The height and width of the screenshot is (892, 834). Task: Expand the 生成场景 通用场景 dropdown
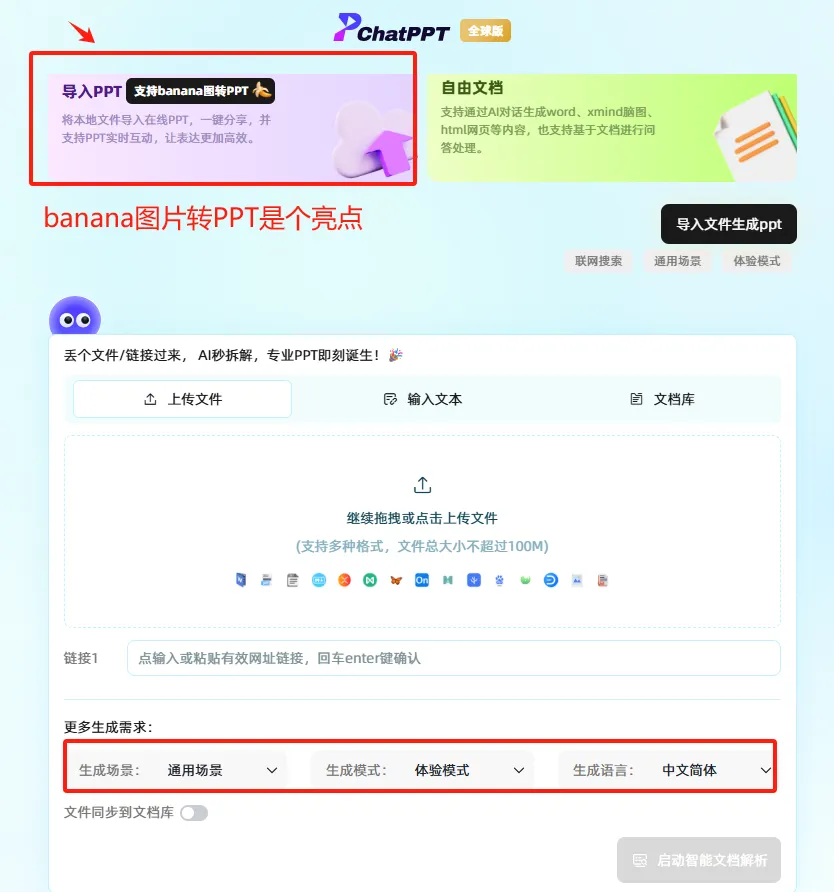point(177,770)
